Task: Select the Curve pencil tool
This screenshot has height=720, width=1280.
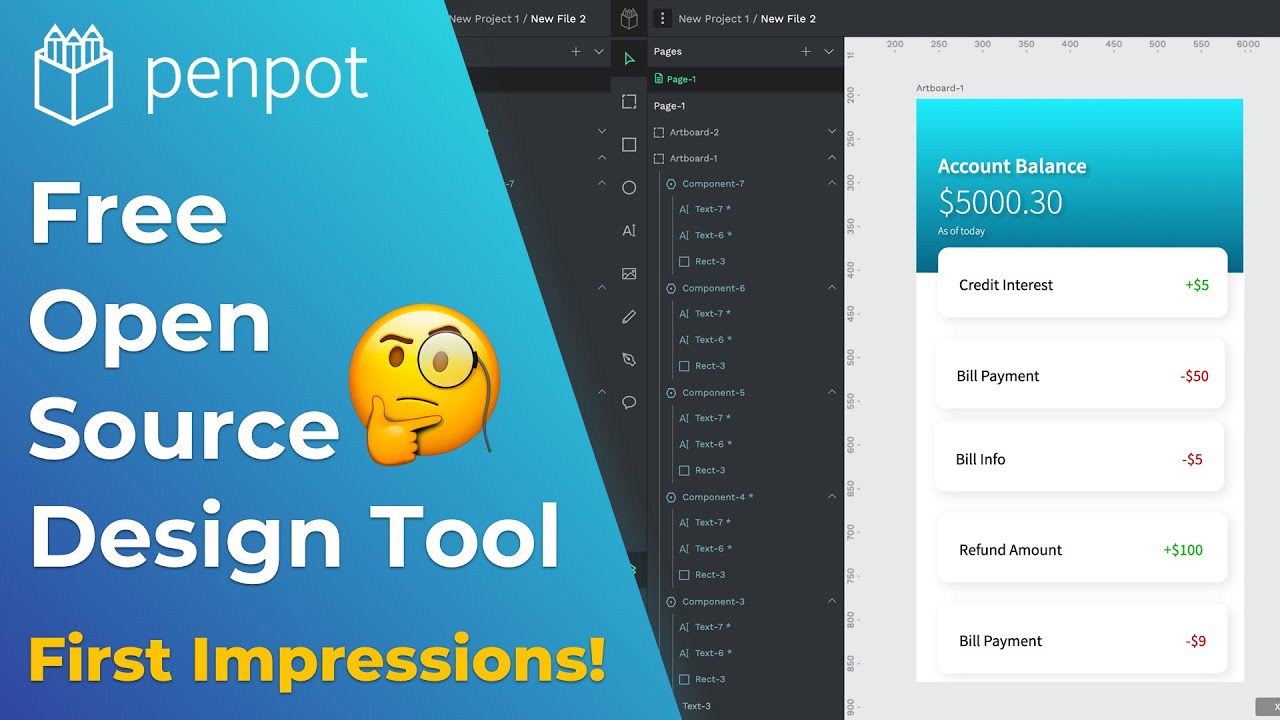Action: click(x=629, y=317)
